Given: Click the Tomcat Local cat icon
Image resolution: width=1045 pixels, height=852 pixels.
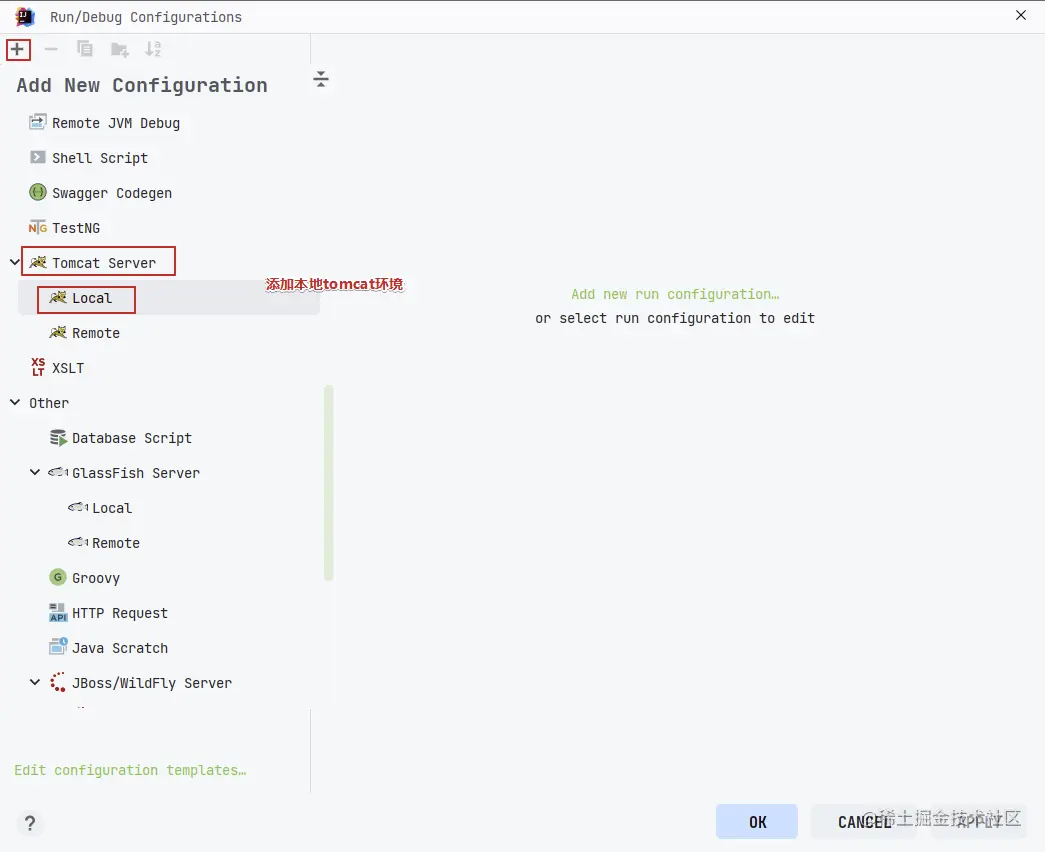Looking at the screenshot, I should coord(58,297).
